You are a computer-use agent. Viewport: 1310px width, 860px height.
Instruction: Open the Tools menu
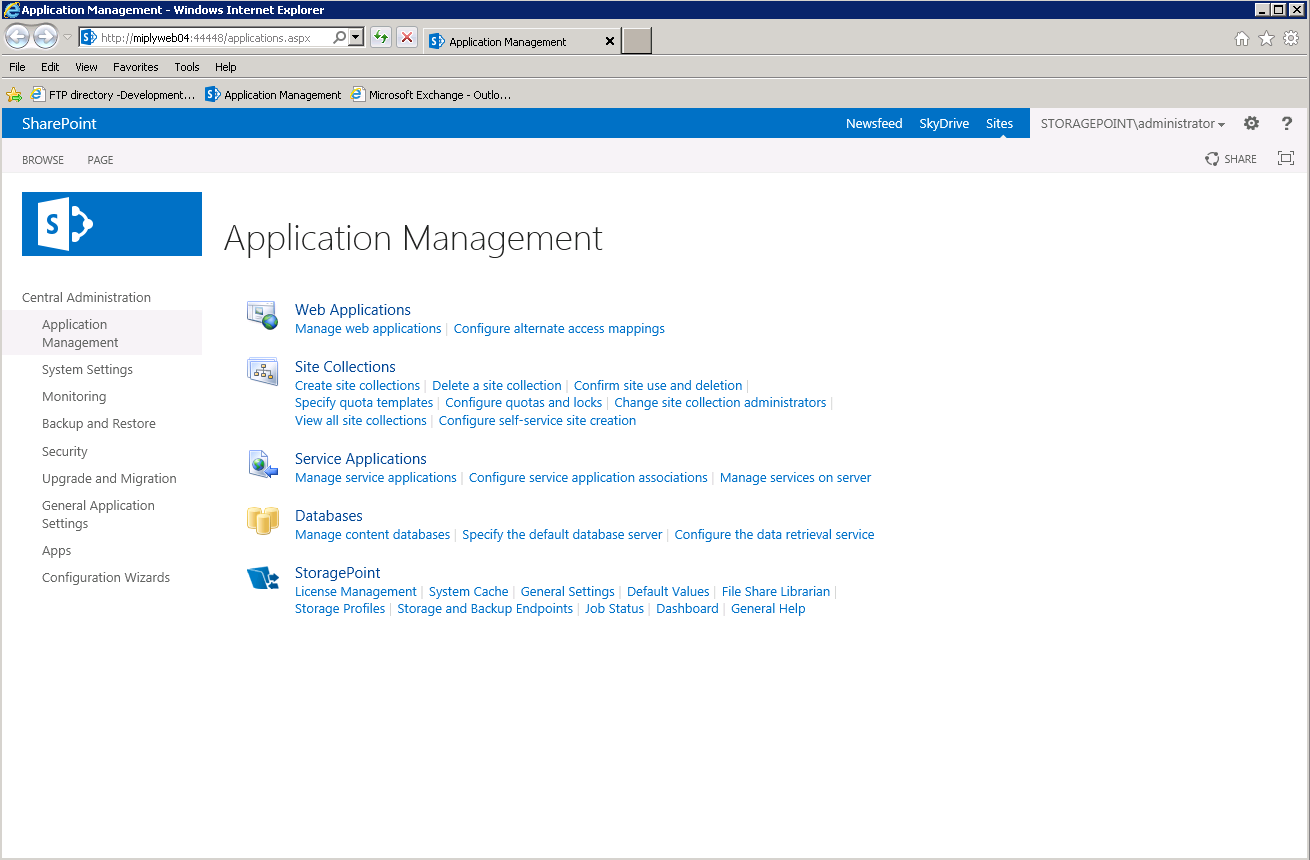click(187, 67)
